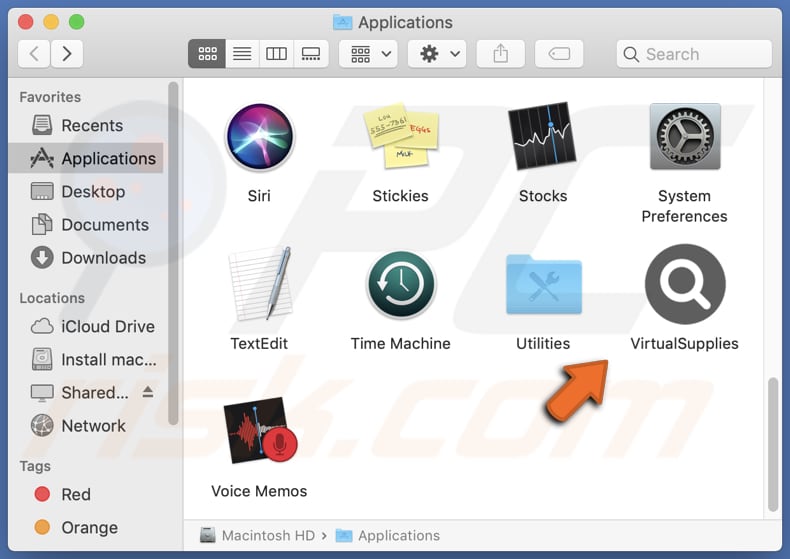Open the Action gear dropdown menu

click(437, 53)
